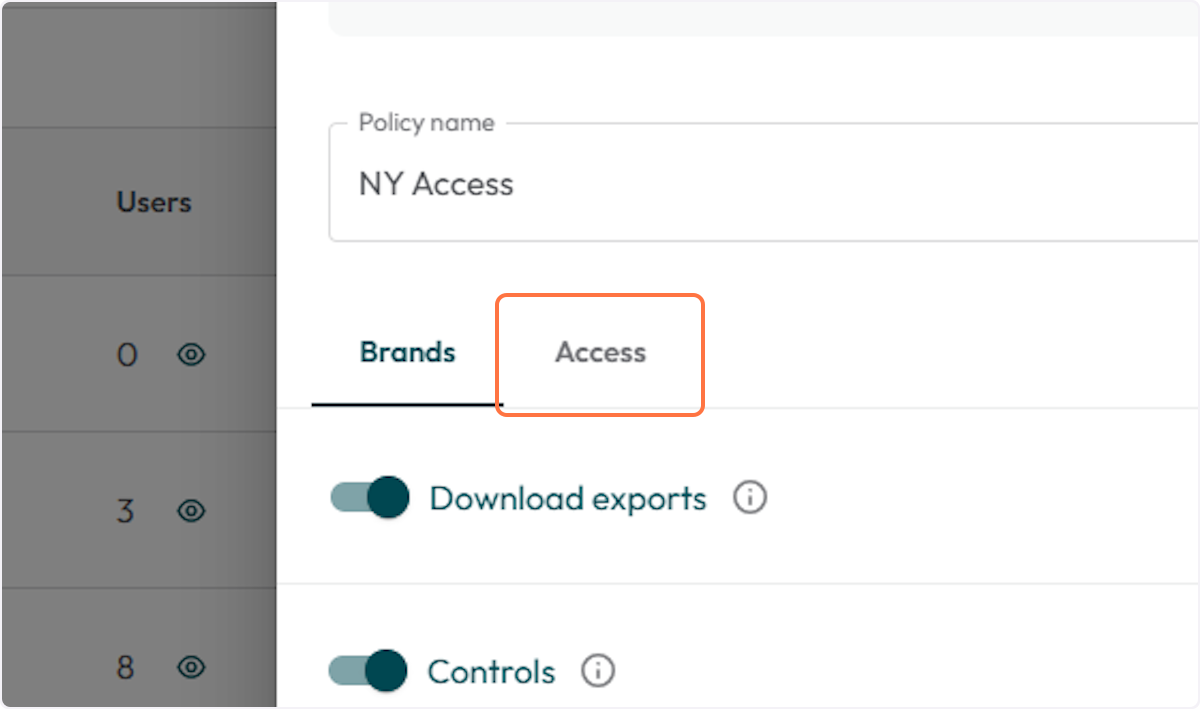Switch to the Access tab
The height and width of the screenshot is (709, 1200).
pos(600,353)
